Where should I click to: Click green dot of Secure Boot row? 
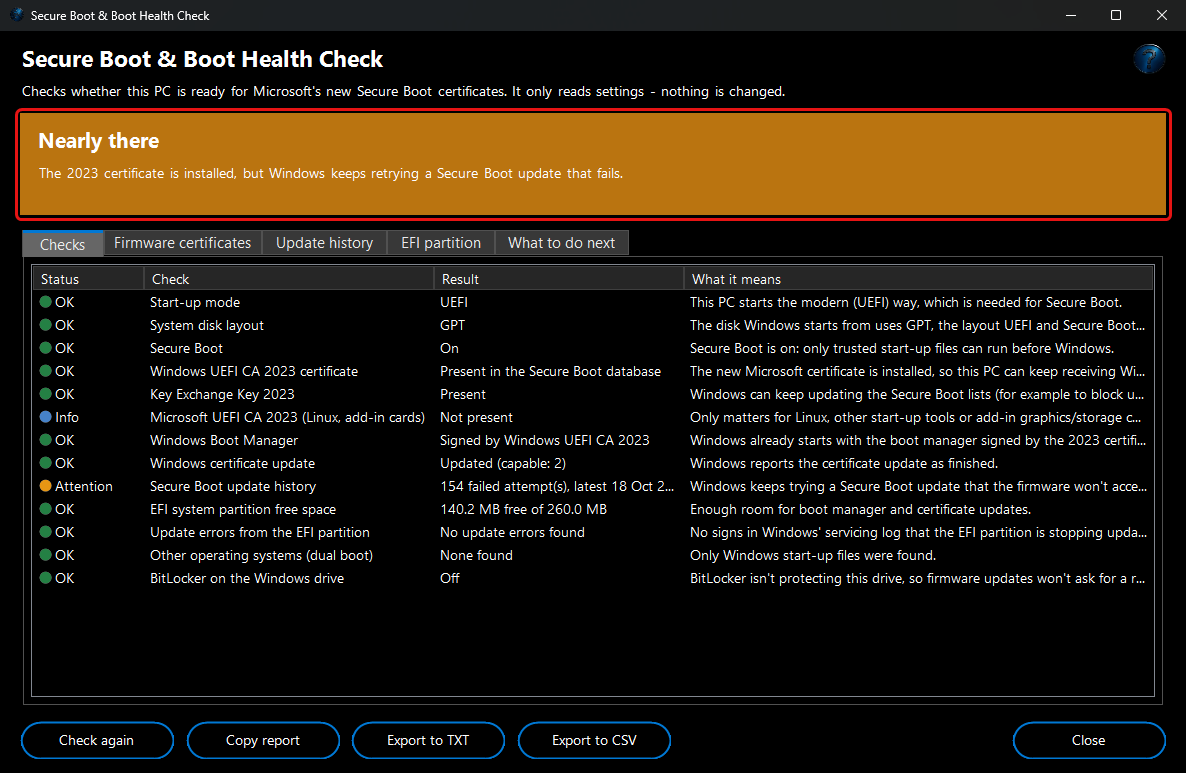coord(45,348)
